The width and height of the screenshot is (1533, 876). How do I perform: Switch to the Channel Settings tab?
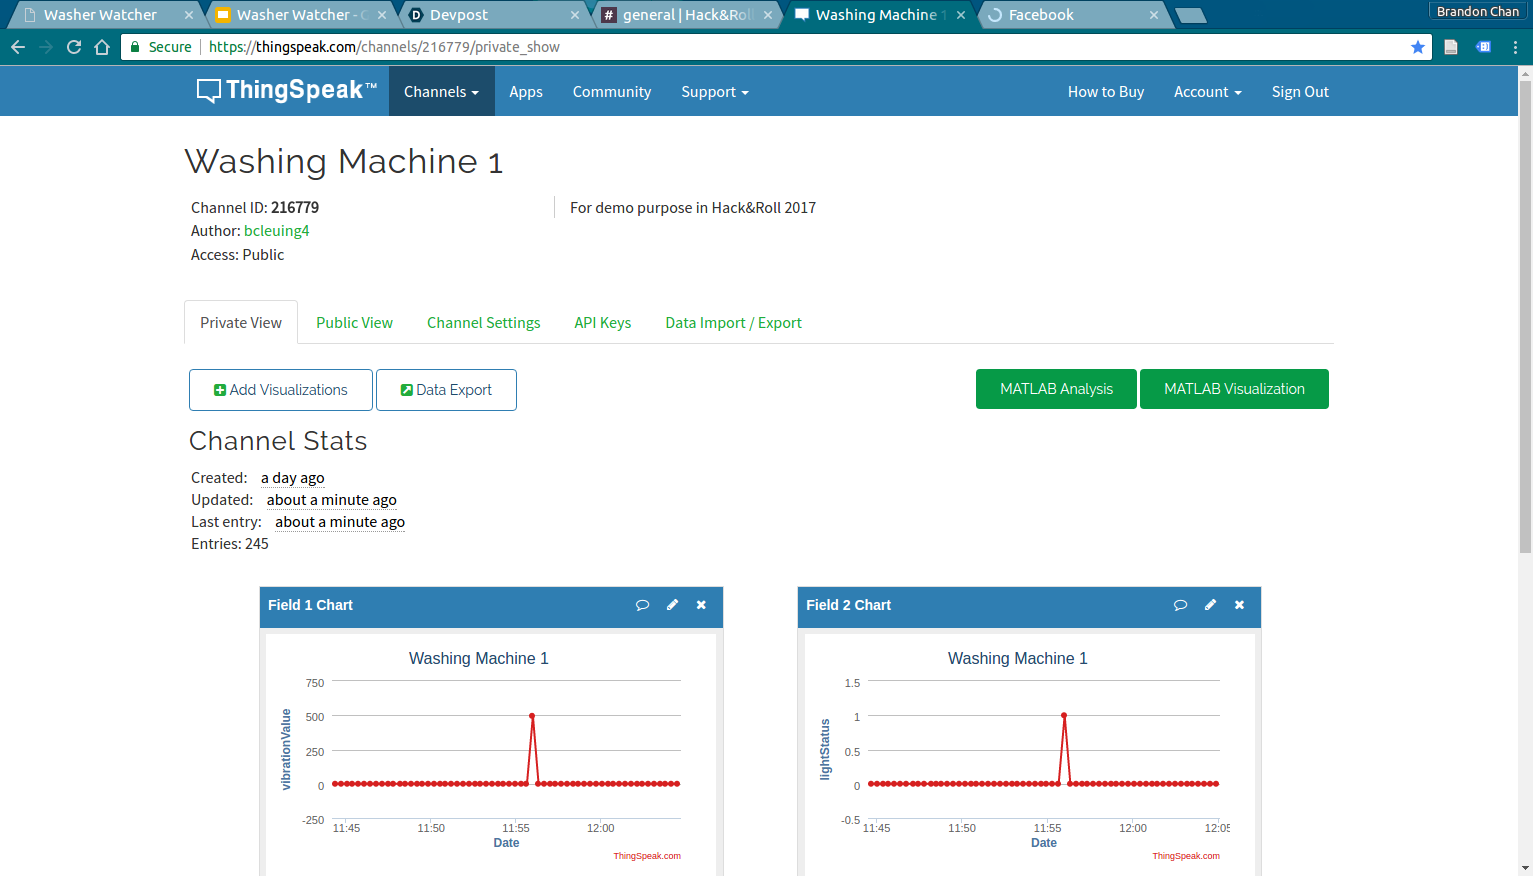pos(483,322)
